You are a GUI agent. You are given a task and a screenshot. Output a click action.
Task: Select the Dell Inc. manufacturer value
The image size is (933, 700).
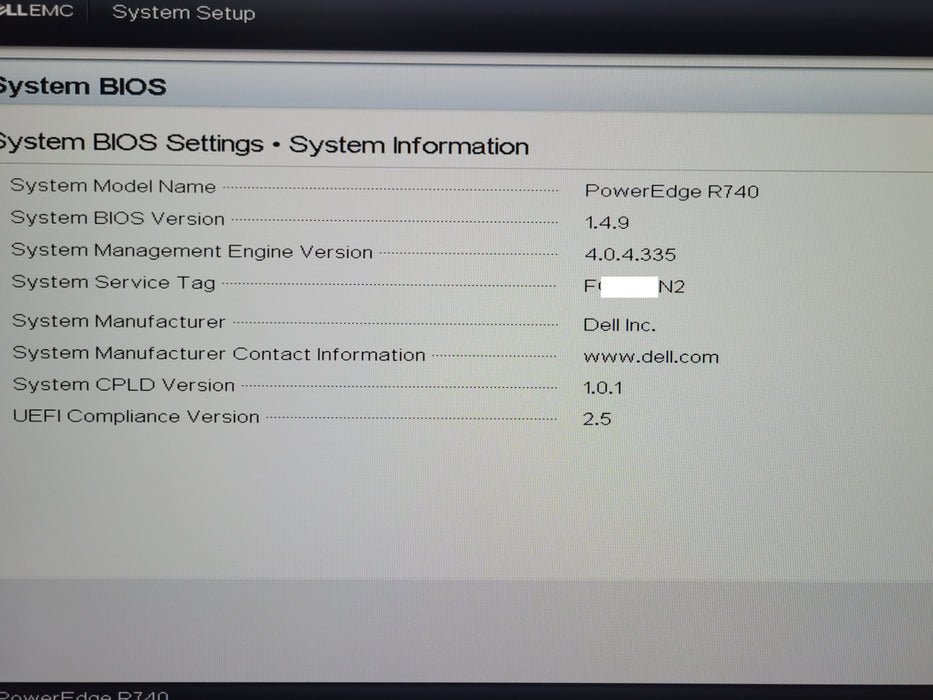(619, 325)
